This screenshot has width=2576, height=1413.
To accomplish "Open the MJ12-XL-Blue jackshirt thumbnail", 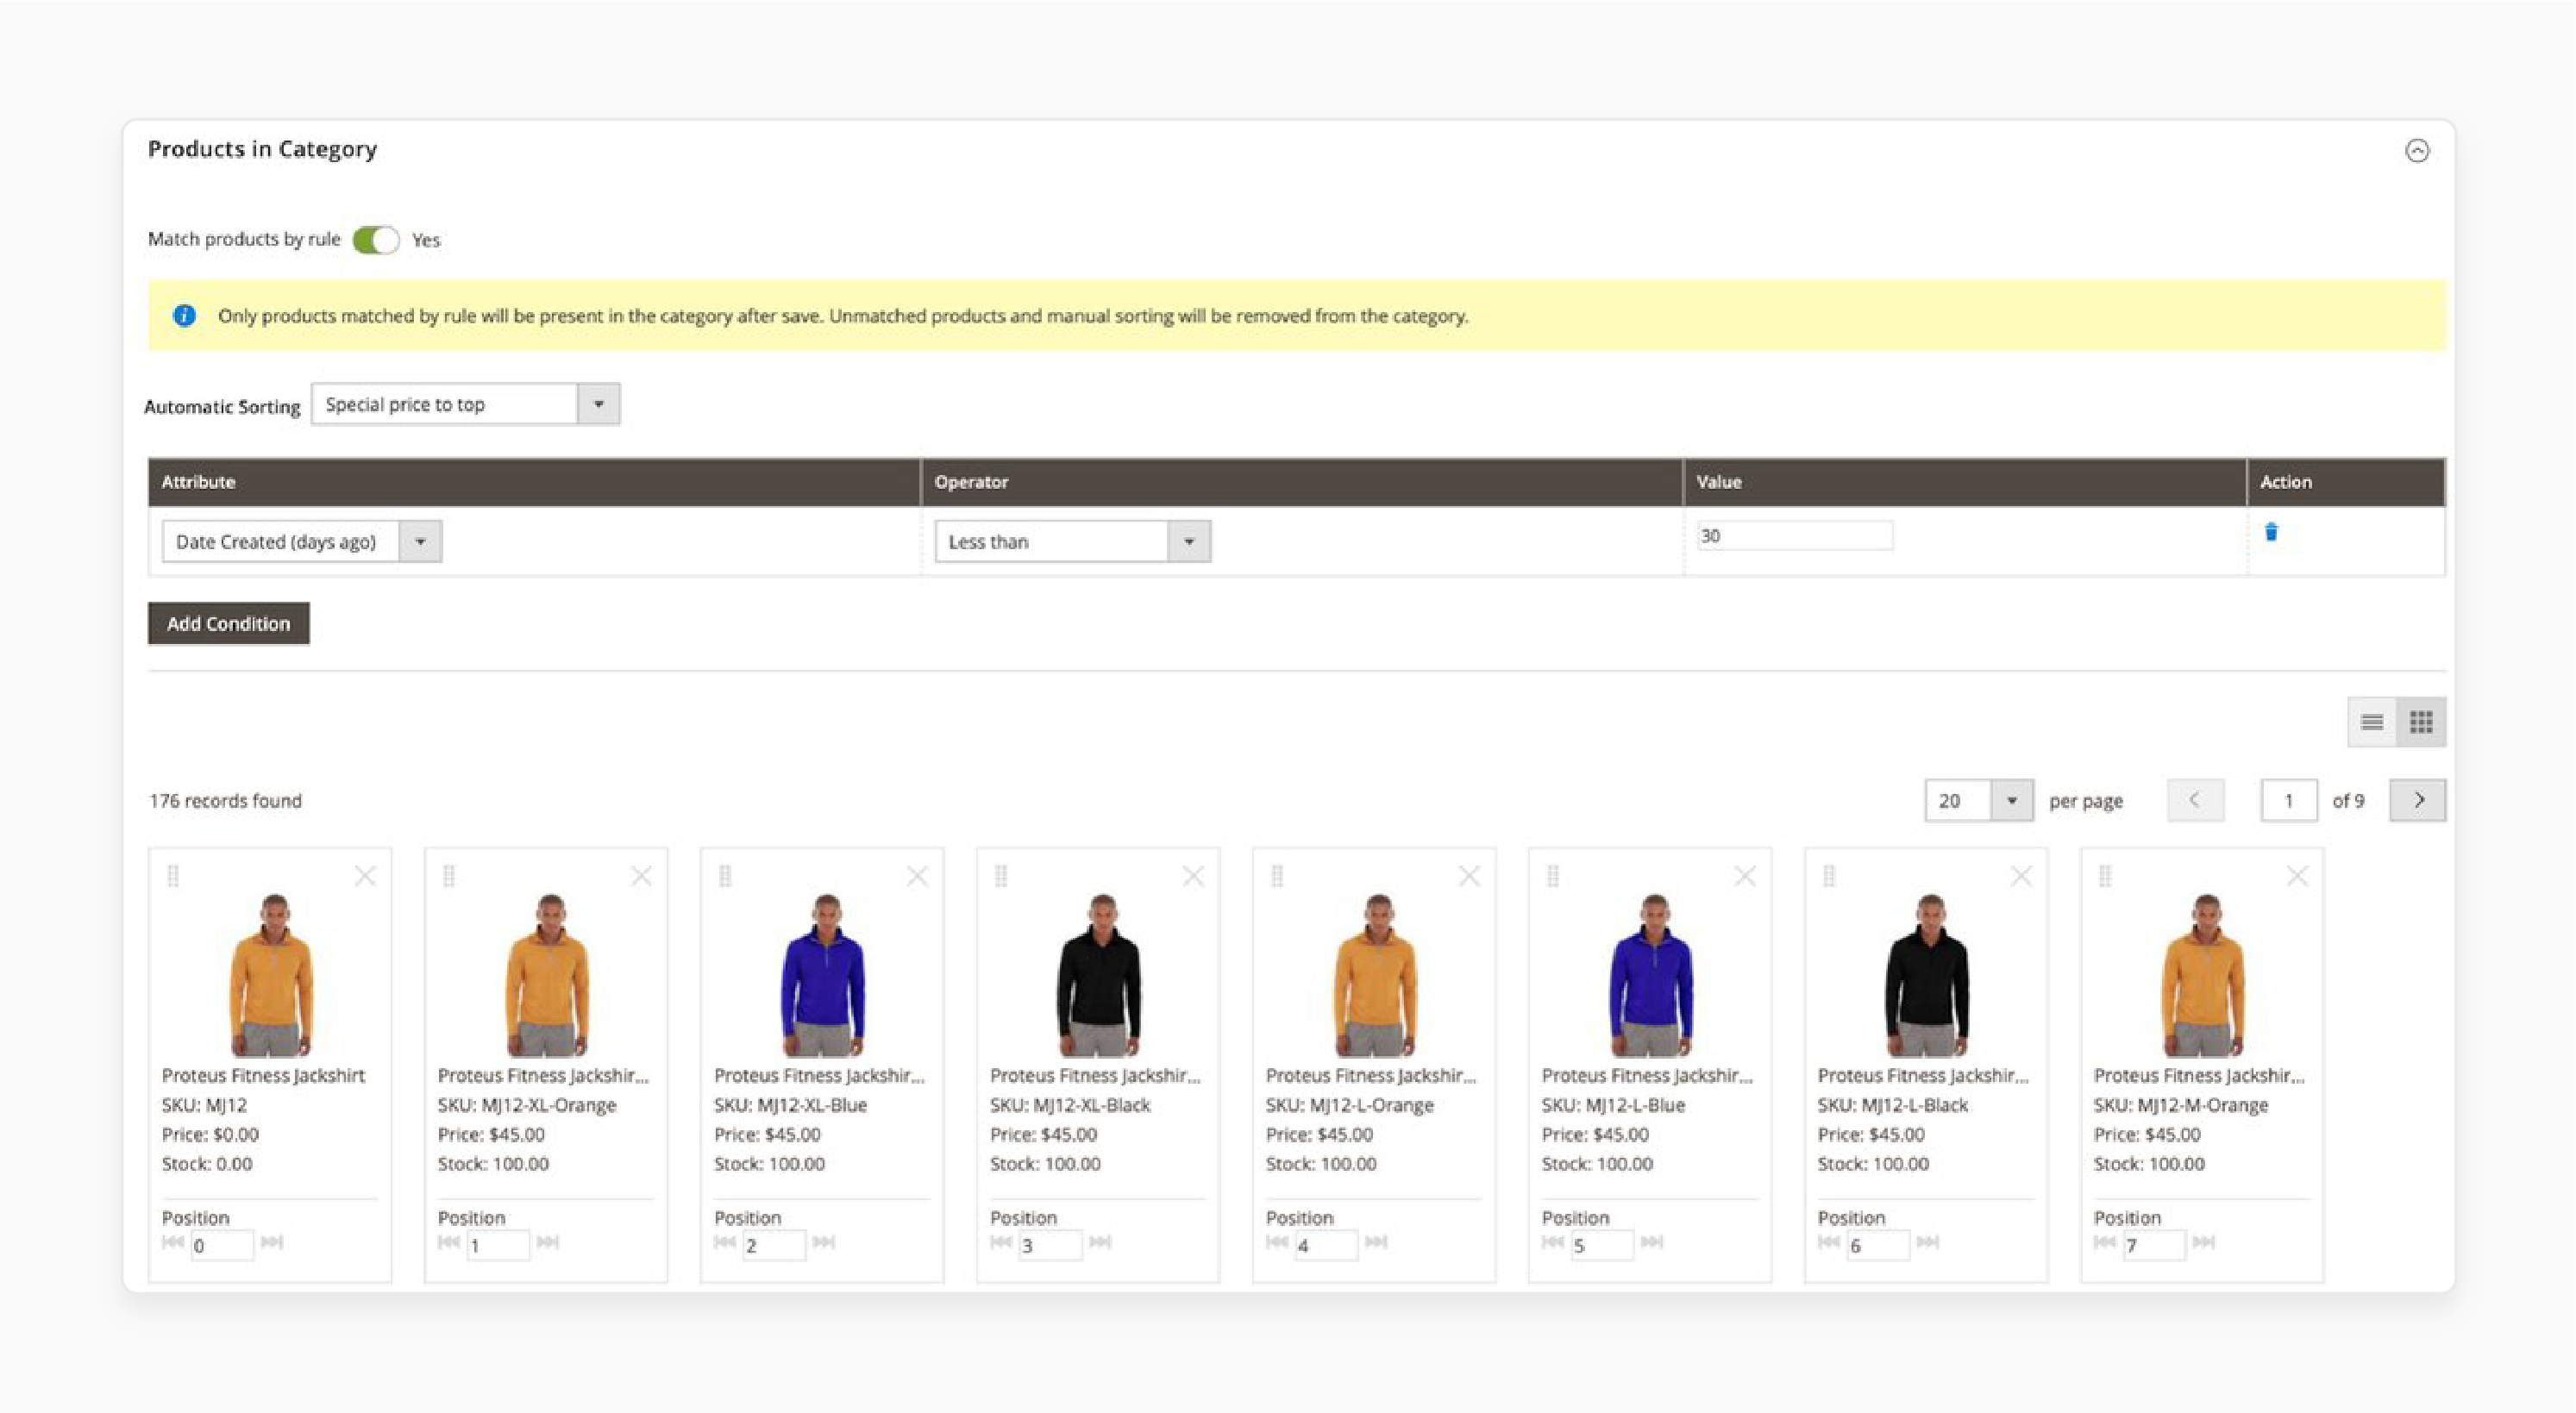I will 823,975.
